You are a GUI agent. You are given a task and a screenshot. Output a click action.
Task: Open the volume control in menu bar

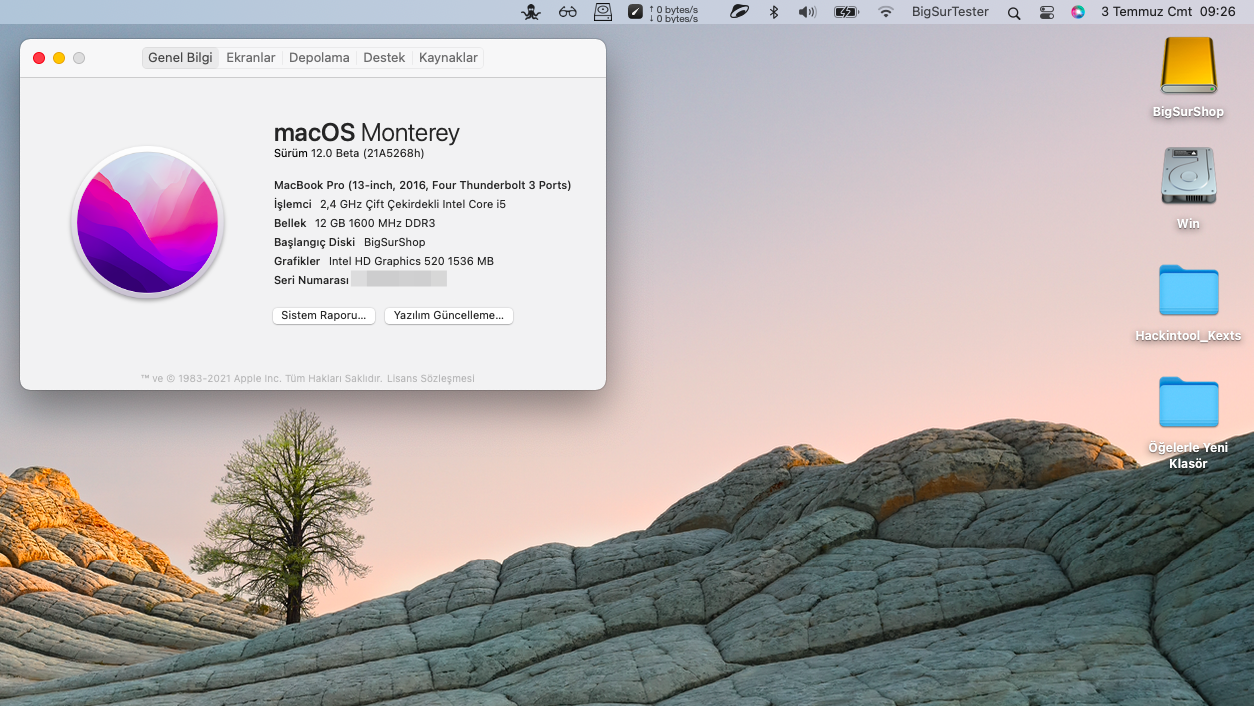807,12
